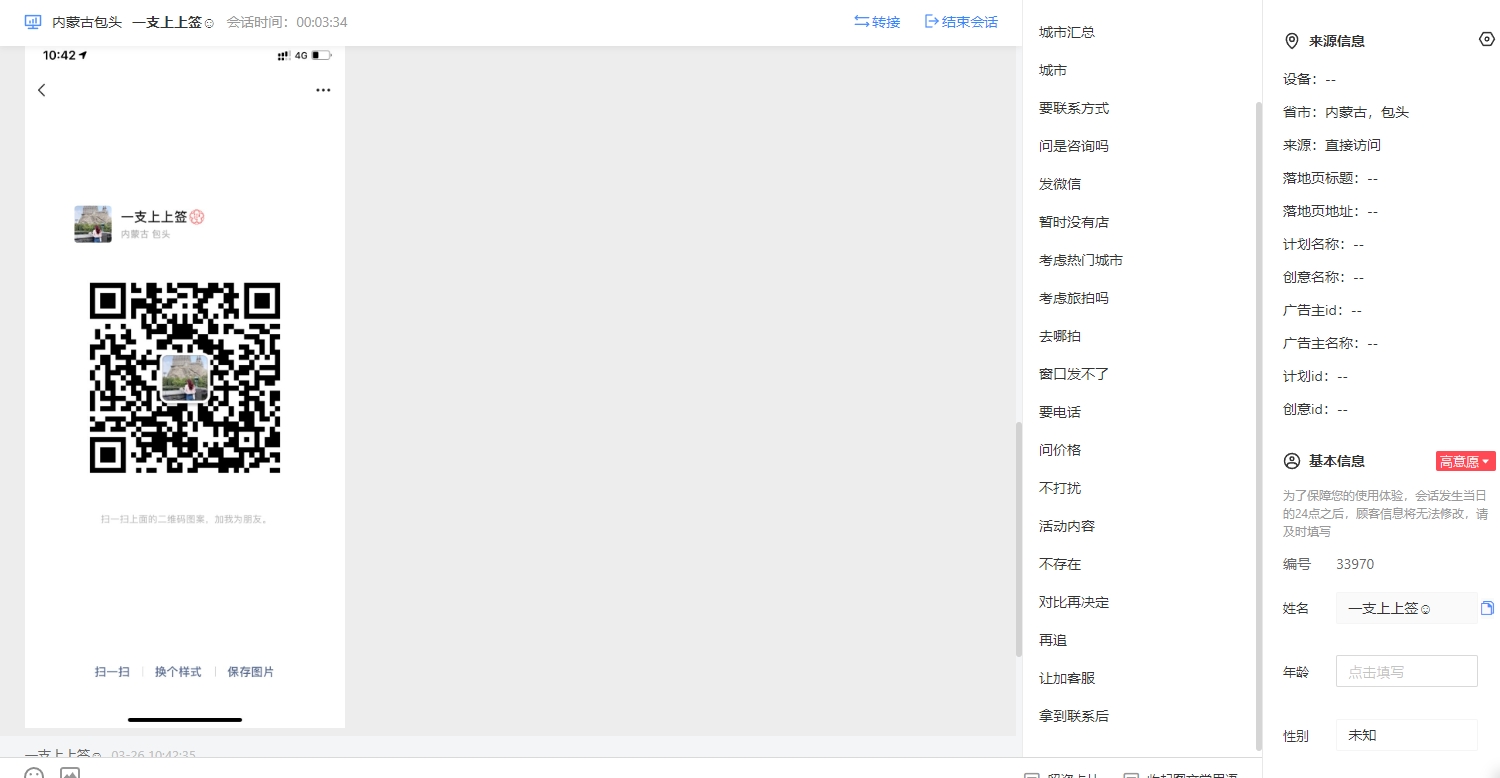The height and width of the screenshot is (778, 1500).
Task: Select quick reply 城市
Action: [1053, 70]
